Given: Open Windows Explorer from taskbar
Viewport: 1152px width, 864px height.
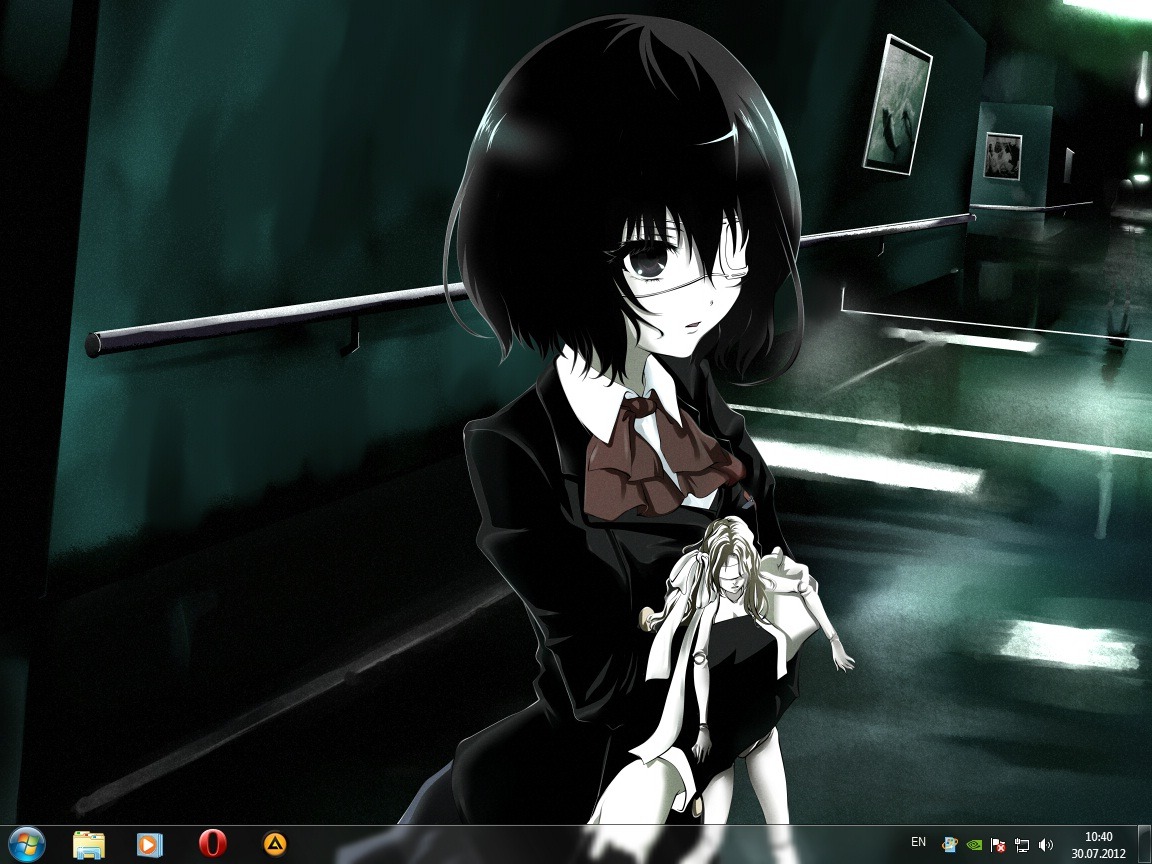Looking at the screenshot, I should tap(89, 845).
